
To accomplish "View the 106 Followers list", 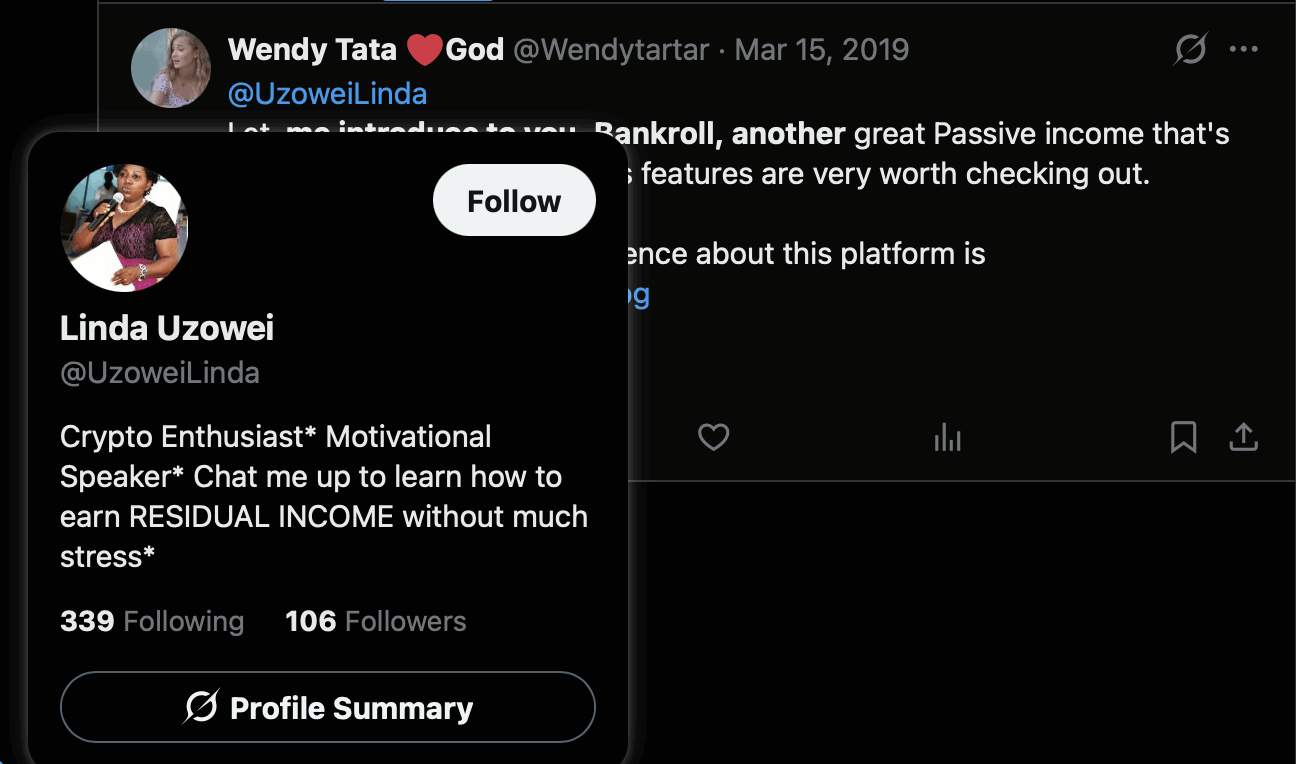I will (x=376, y=621).
